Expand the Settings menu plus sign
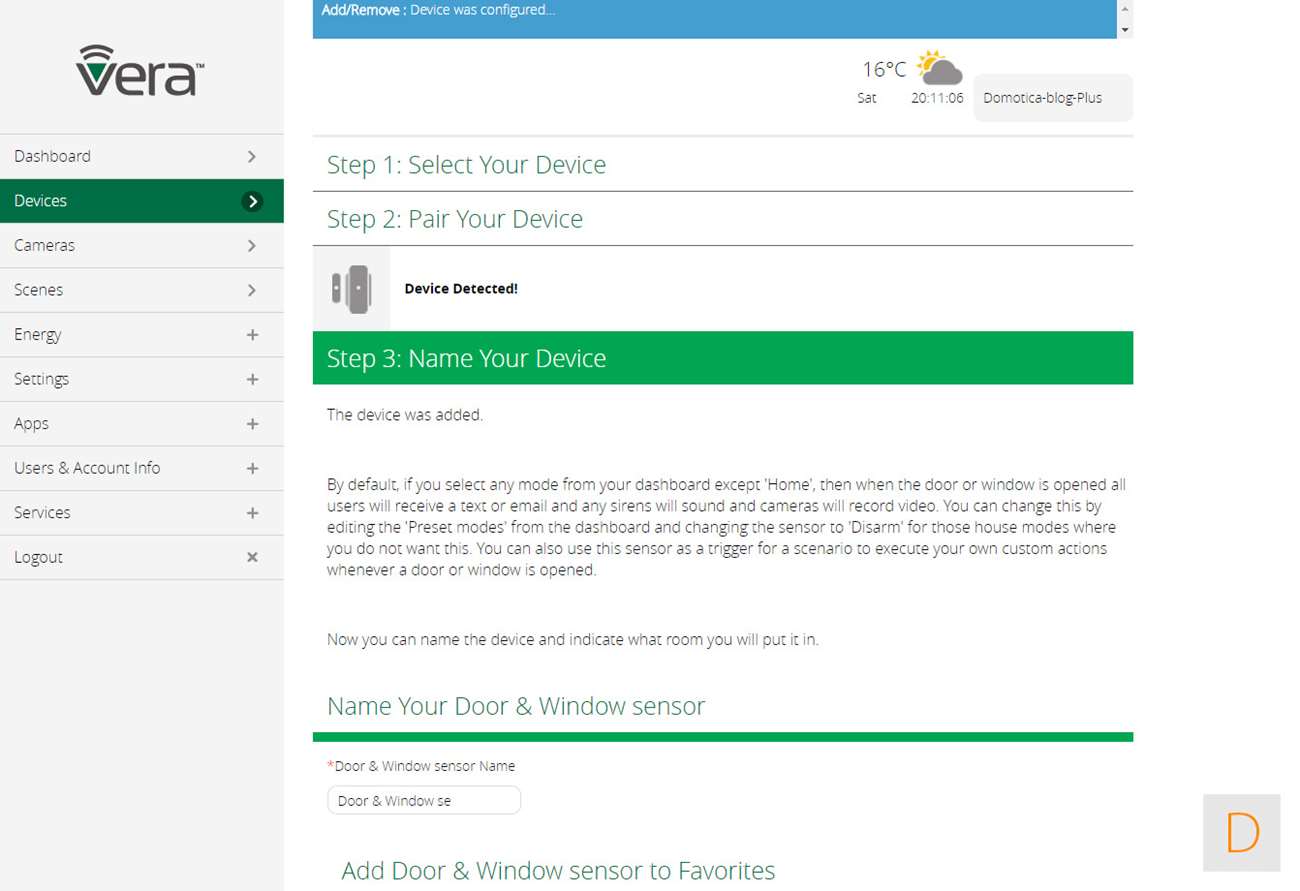 click(x=252, y=379)
